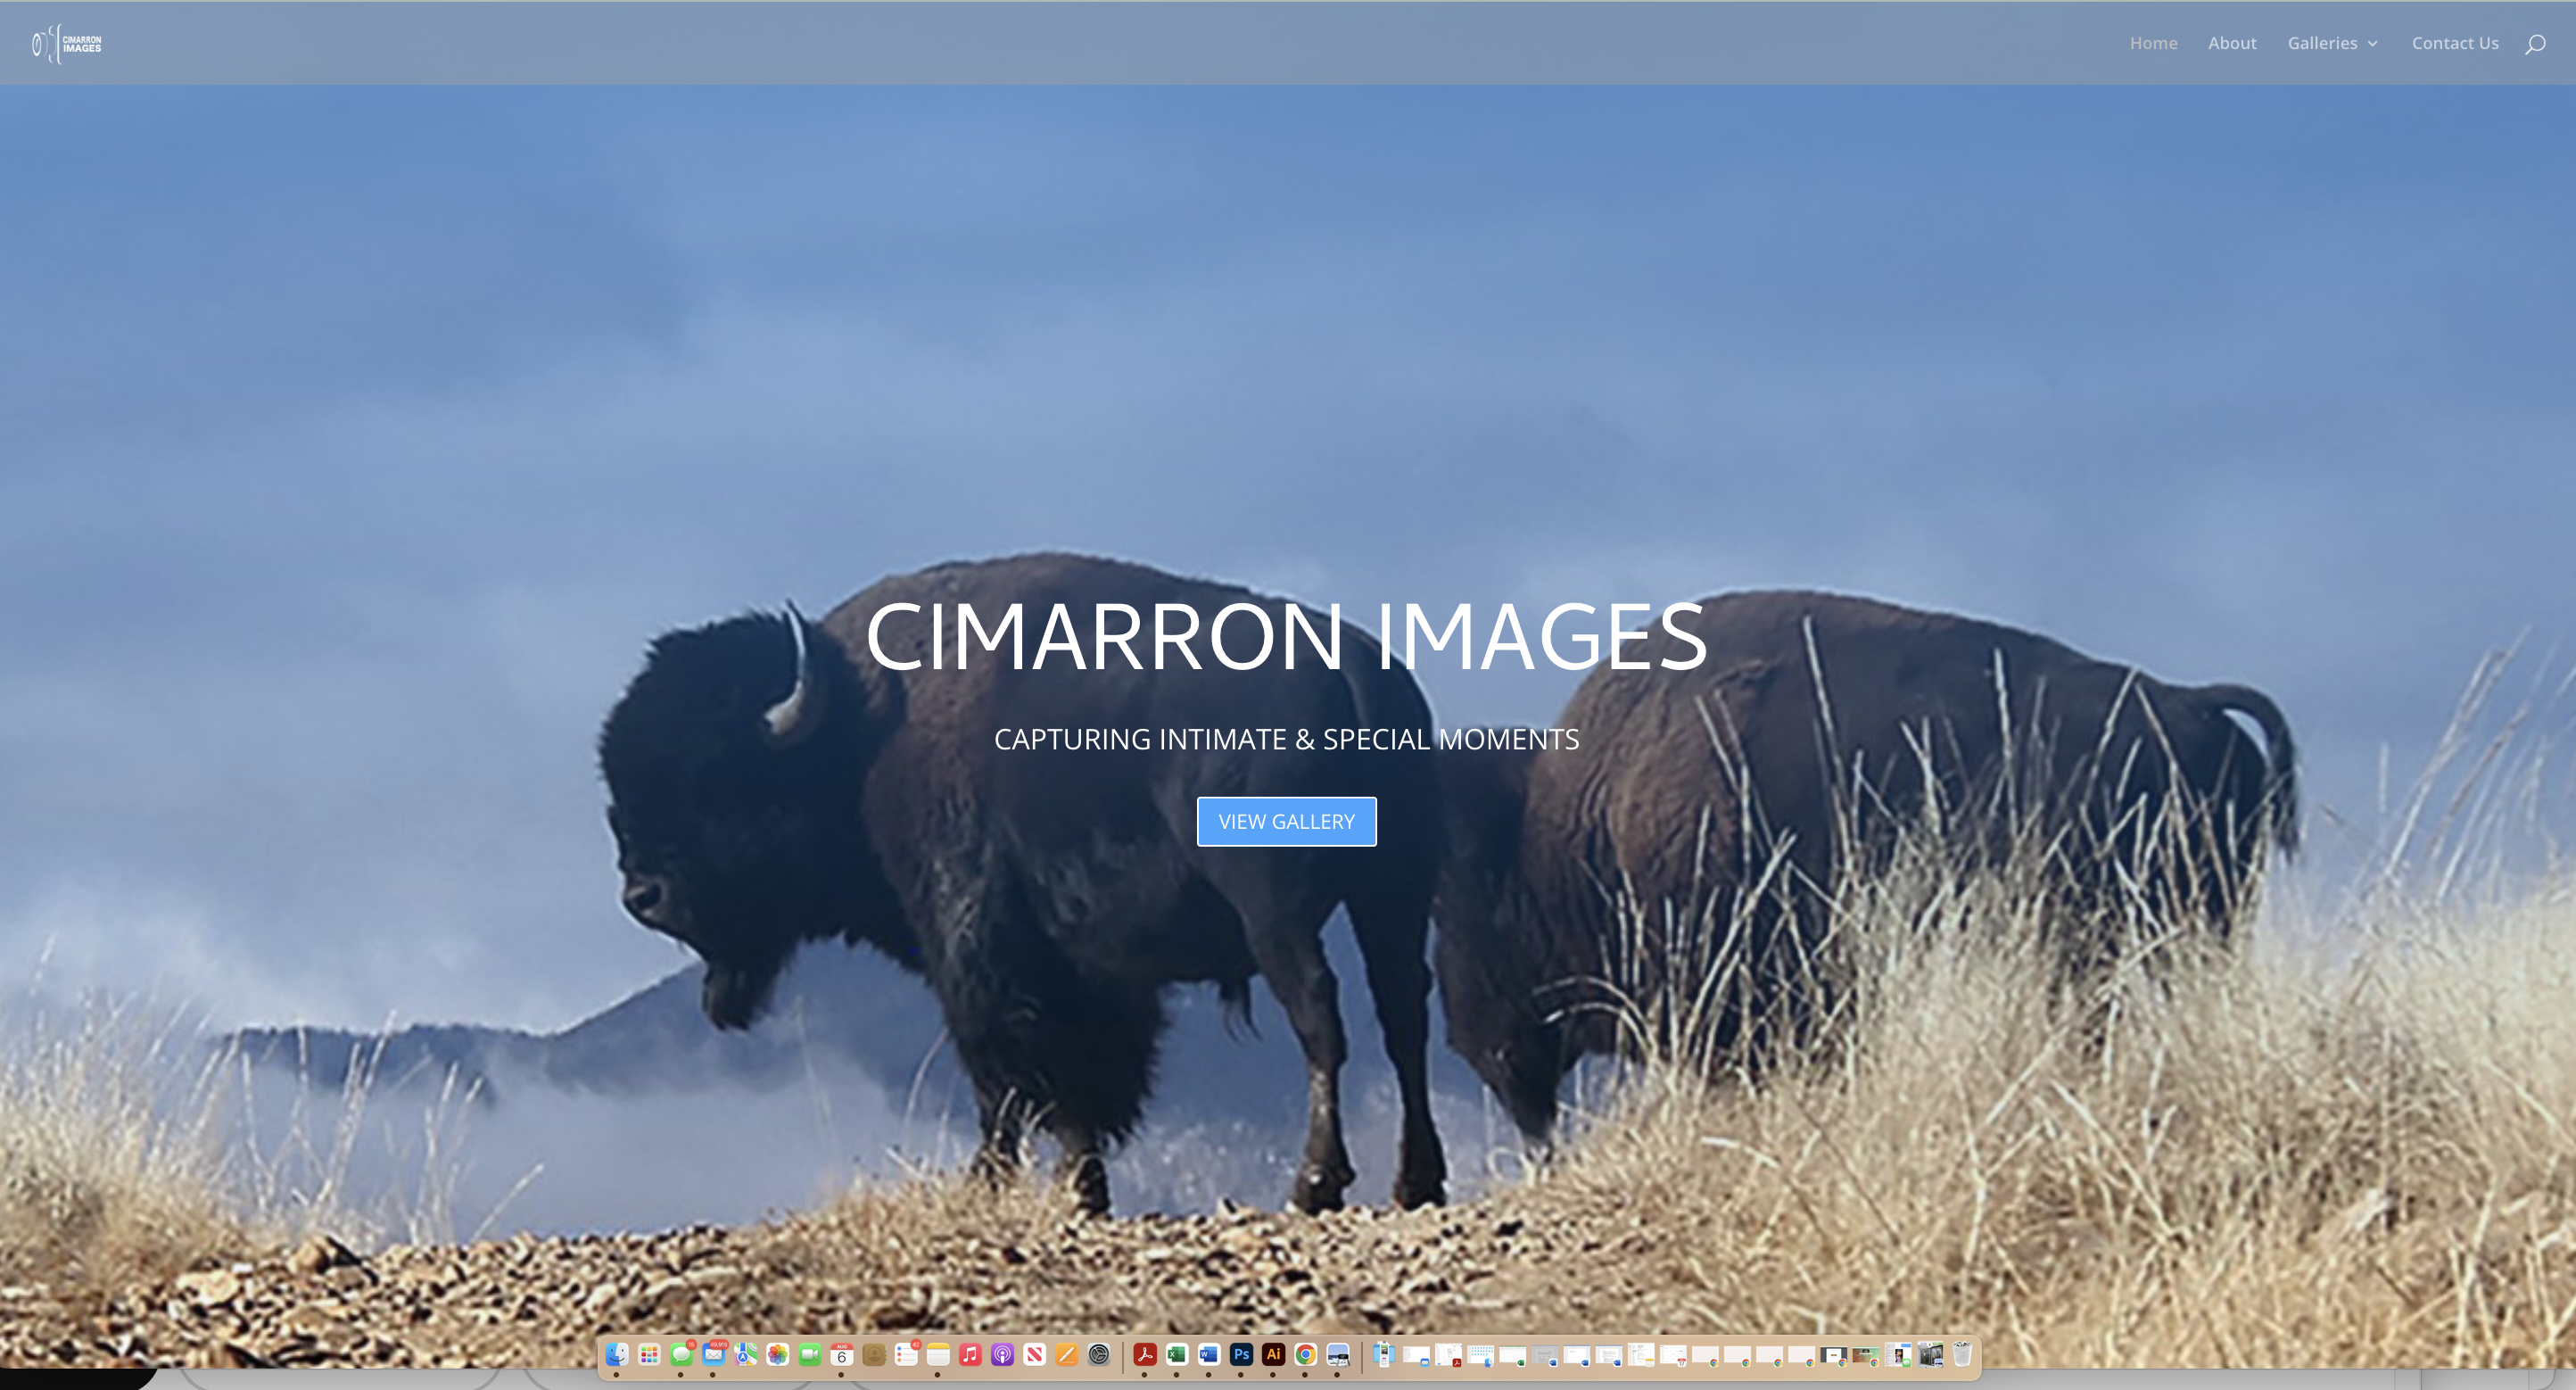Restore the minimized Mail window
Image resolution: width=2576 pixels, height=1390 pixels.
click(x=1417, y=1356)
